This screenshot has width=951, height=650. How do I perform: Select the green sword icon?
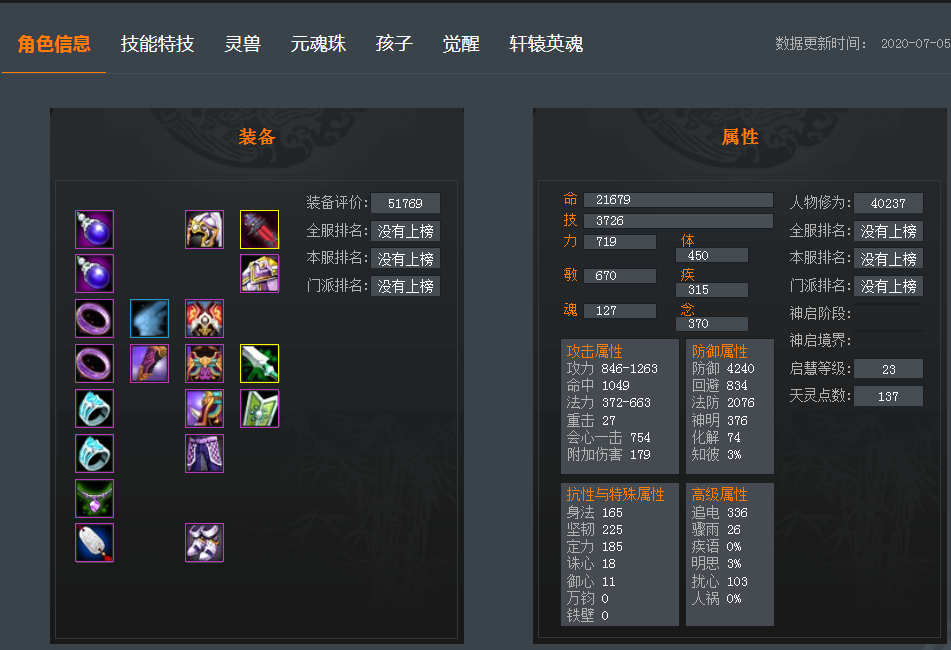click(x=260, y=363)
